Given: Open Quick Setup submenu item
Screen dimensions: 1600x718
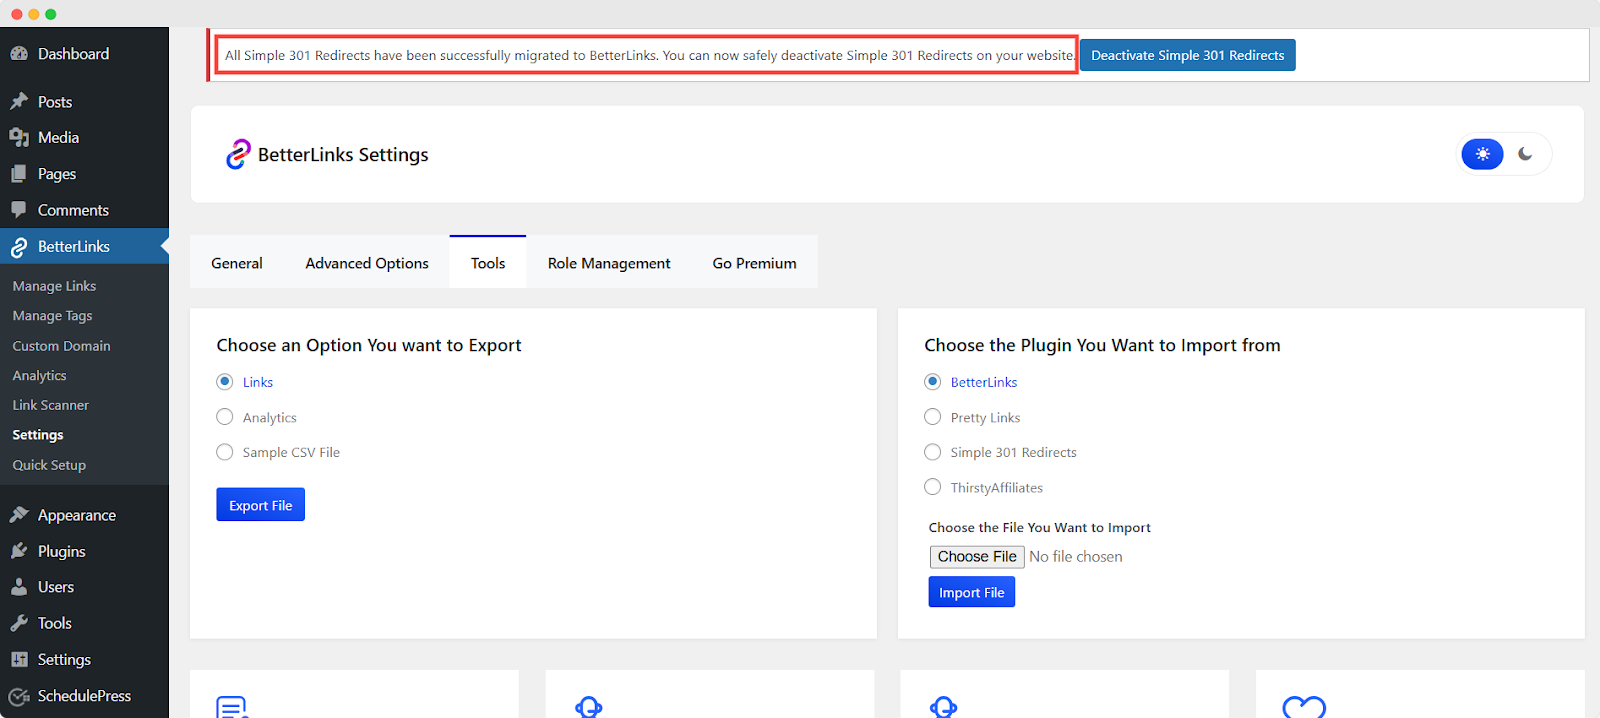Looking at the screenshot, I should [x=50, y=465].
